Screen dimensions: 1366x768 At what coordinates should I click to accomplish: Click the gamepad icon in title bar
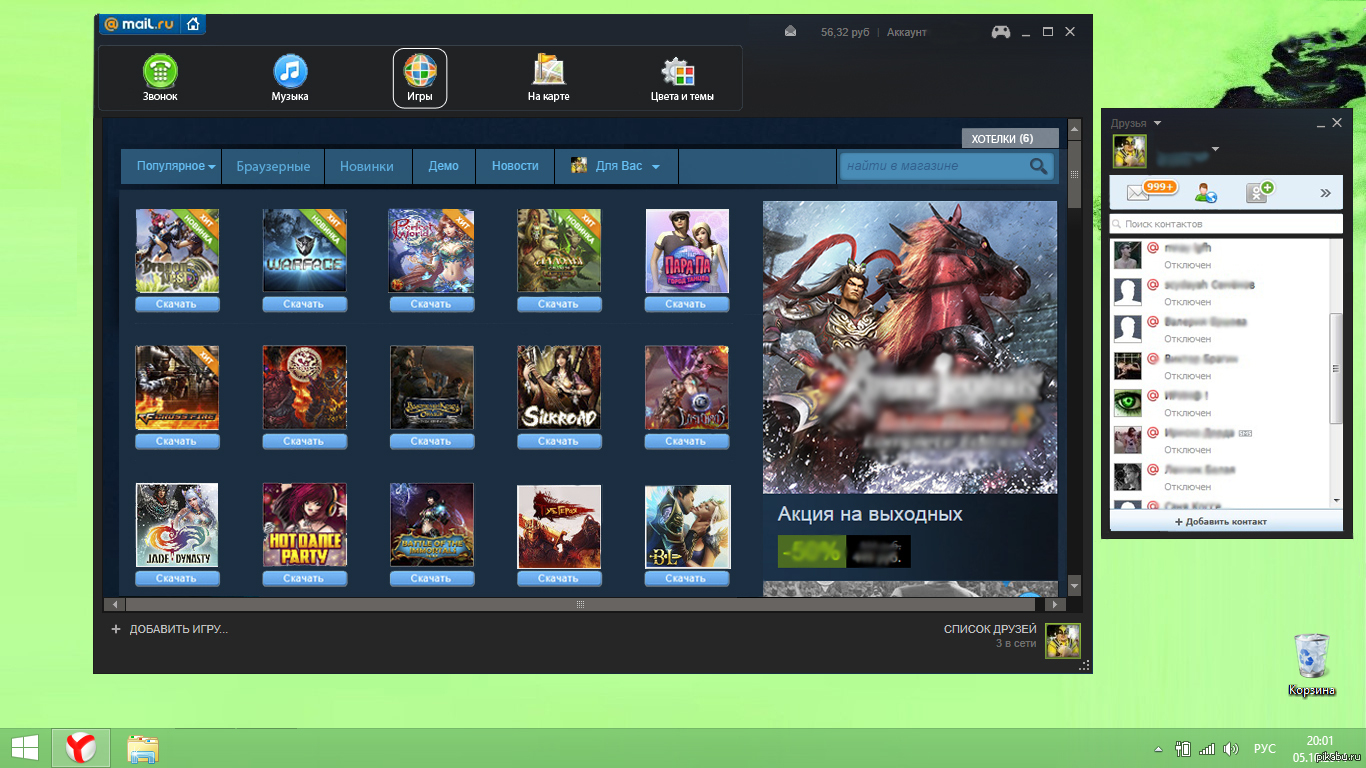[x=1000, y=32]
